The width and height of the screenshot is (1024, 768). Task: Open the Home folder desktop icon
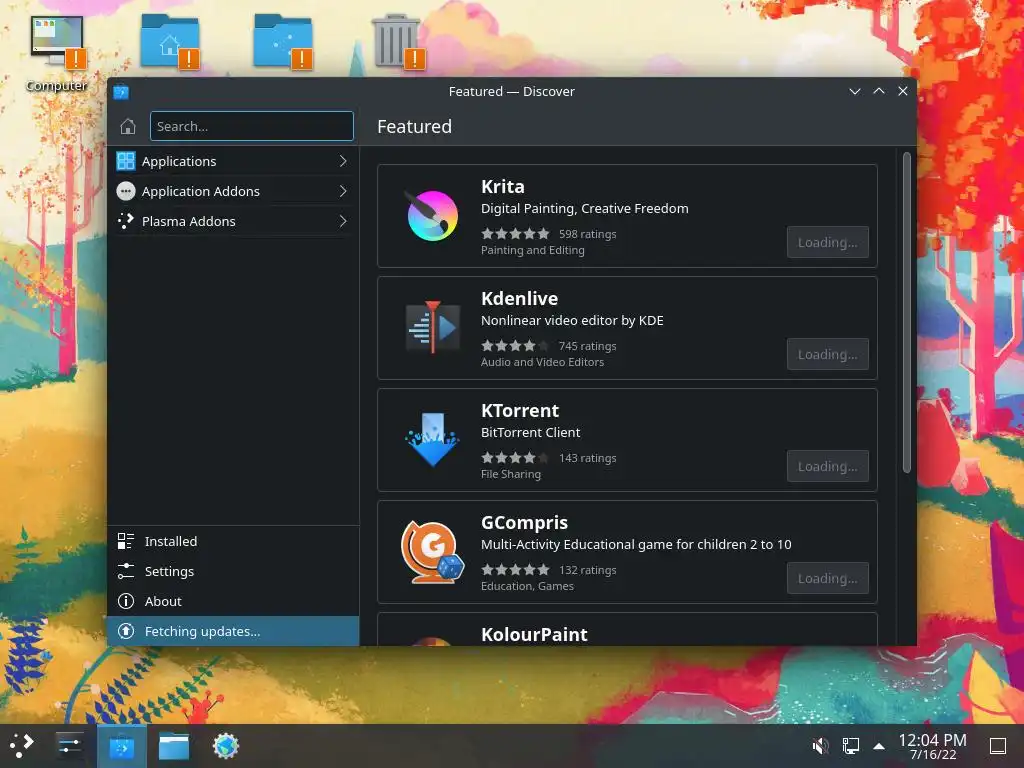click(170, 42)
